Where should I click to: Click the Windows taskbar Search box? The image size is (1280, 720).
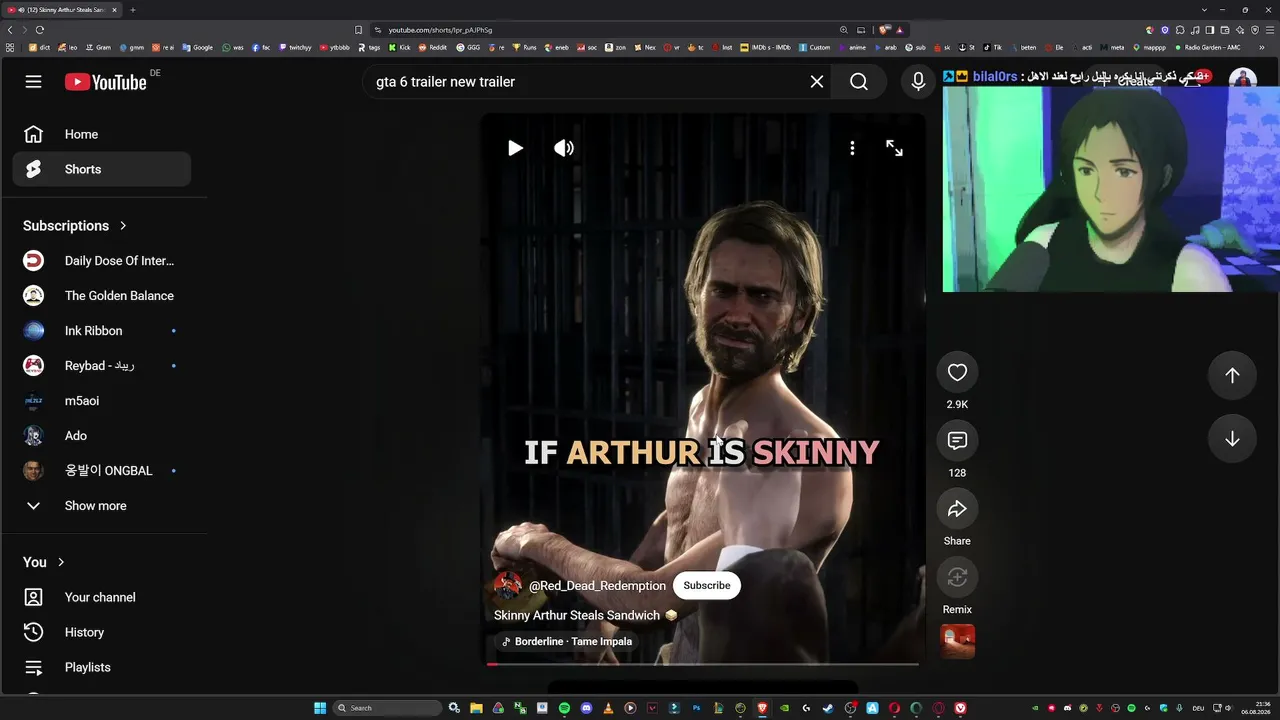tap(388, 708)
